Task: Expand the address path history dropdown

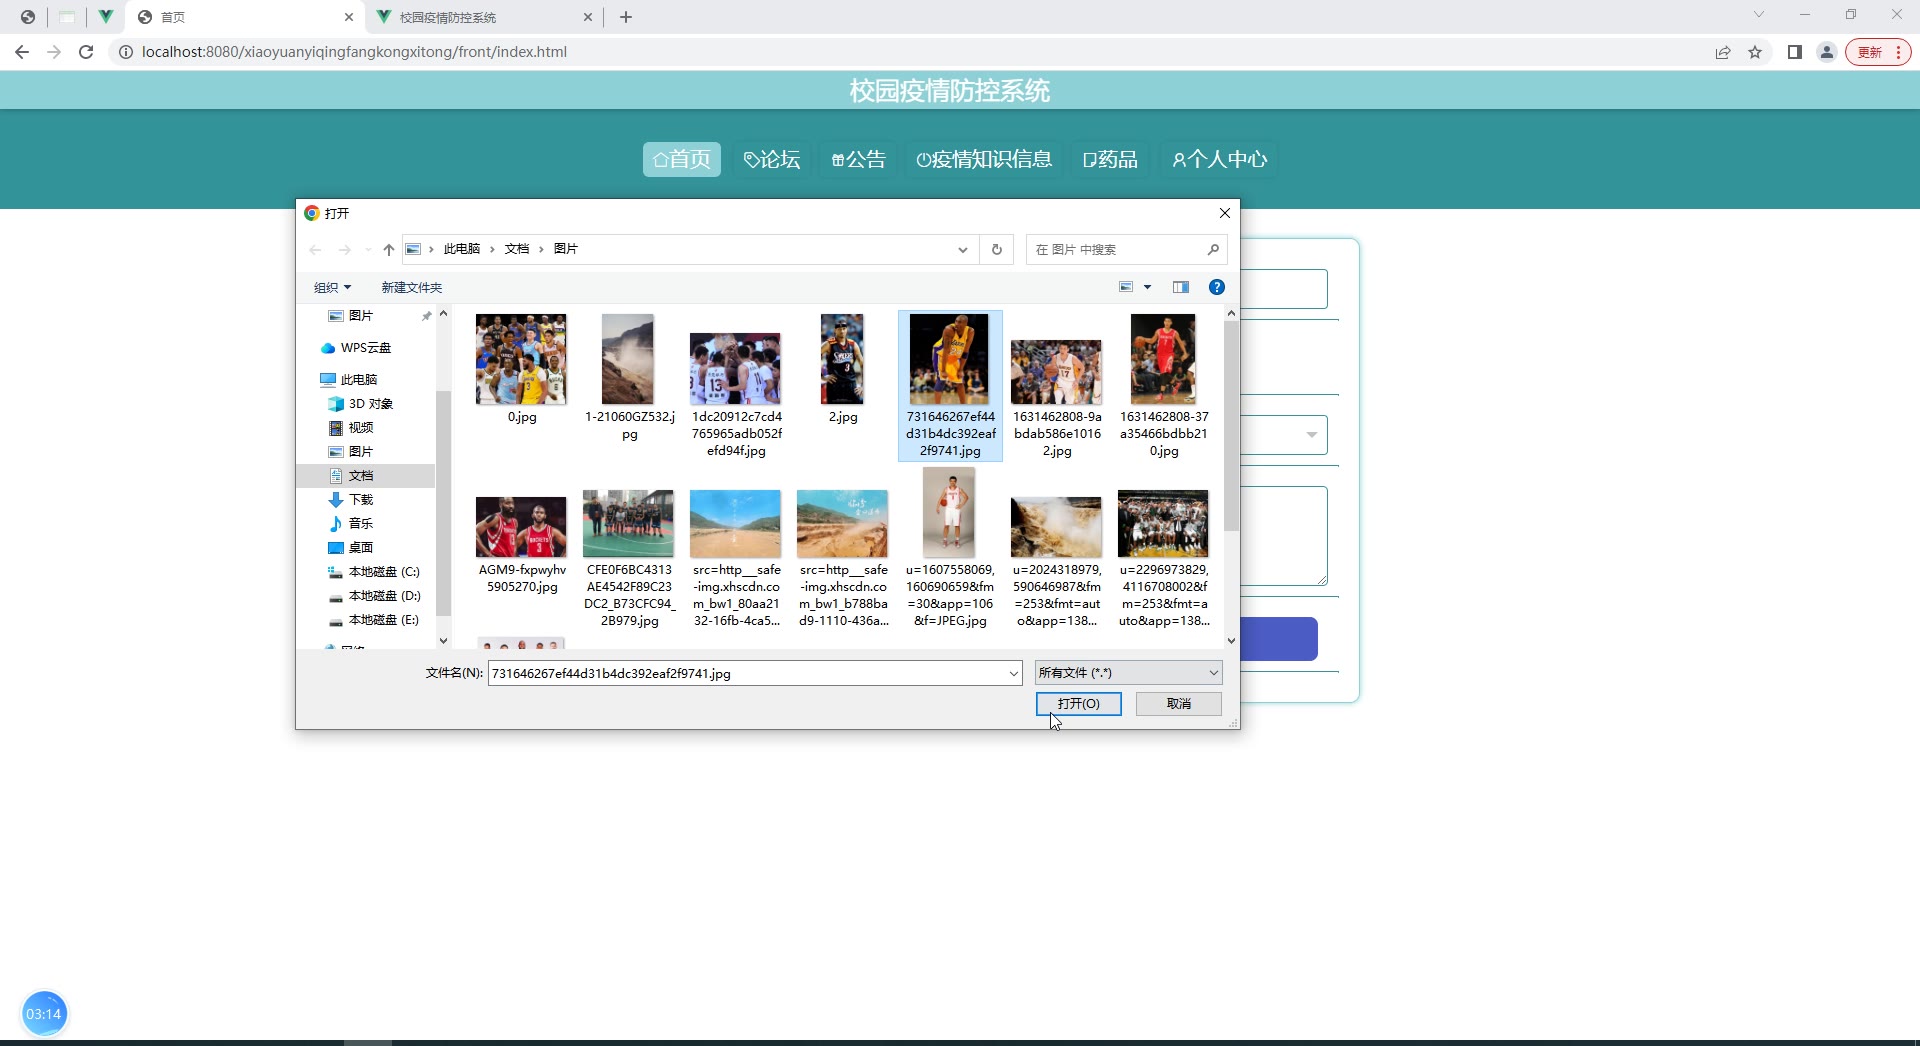Action: tap(962, 249)
